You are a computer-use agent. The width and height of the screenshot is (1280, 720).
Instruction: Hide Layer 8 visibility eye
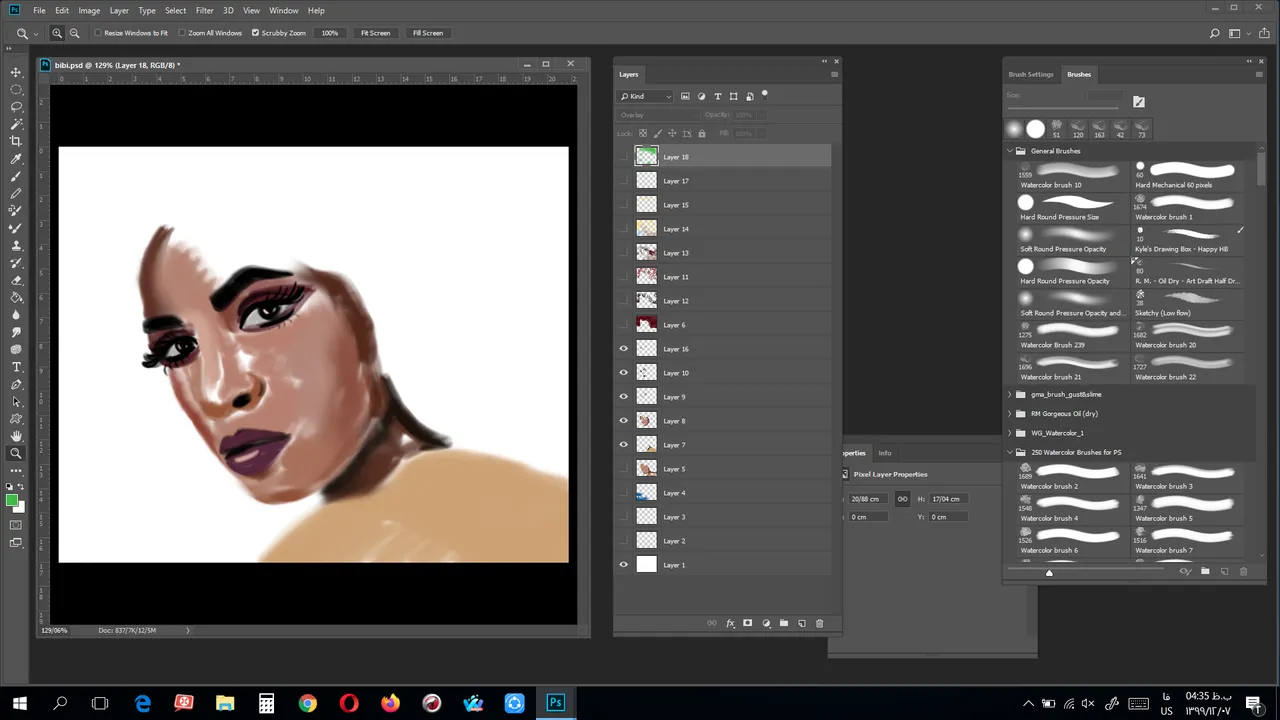coord(624,421)
